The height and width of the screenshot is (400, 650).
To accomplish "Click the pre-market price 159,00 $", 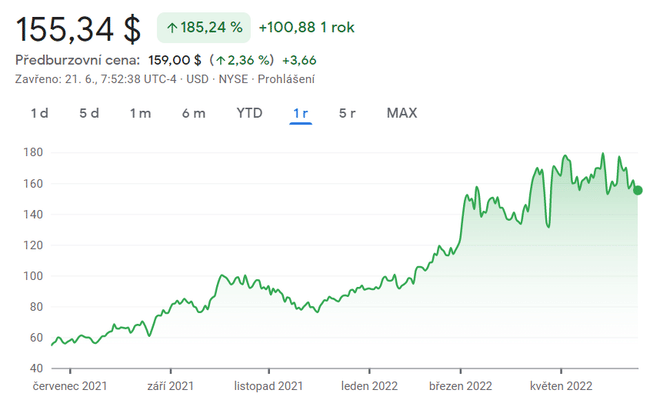I will click(176, 60).
